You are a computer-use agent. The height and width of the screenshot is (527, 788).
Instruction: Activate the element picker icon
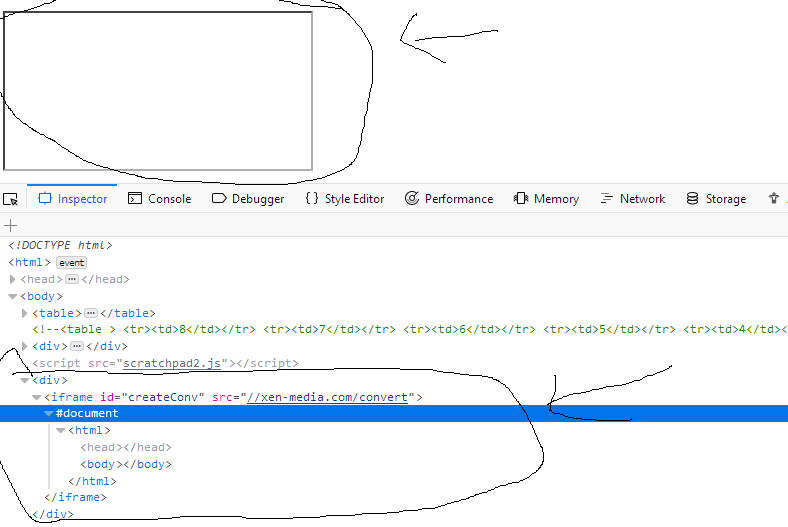[11, 199]
